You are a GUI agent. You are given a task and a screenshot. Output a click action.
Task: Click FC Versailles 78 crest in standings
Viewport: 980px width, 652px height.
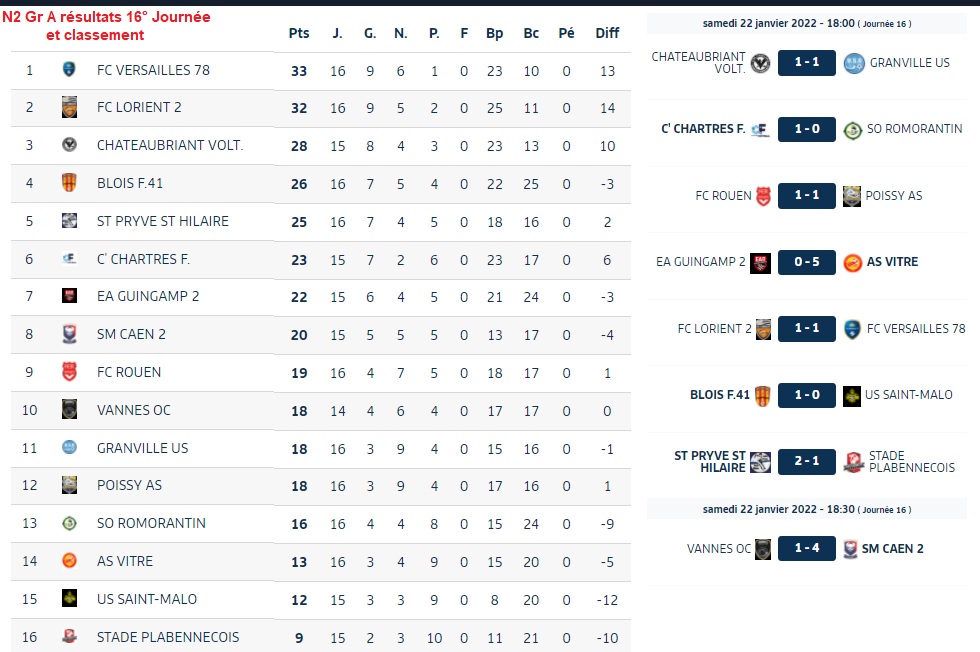tap(69, 69)
